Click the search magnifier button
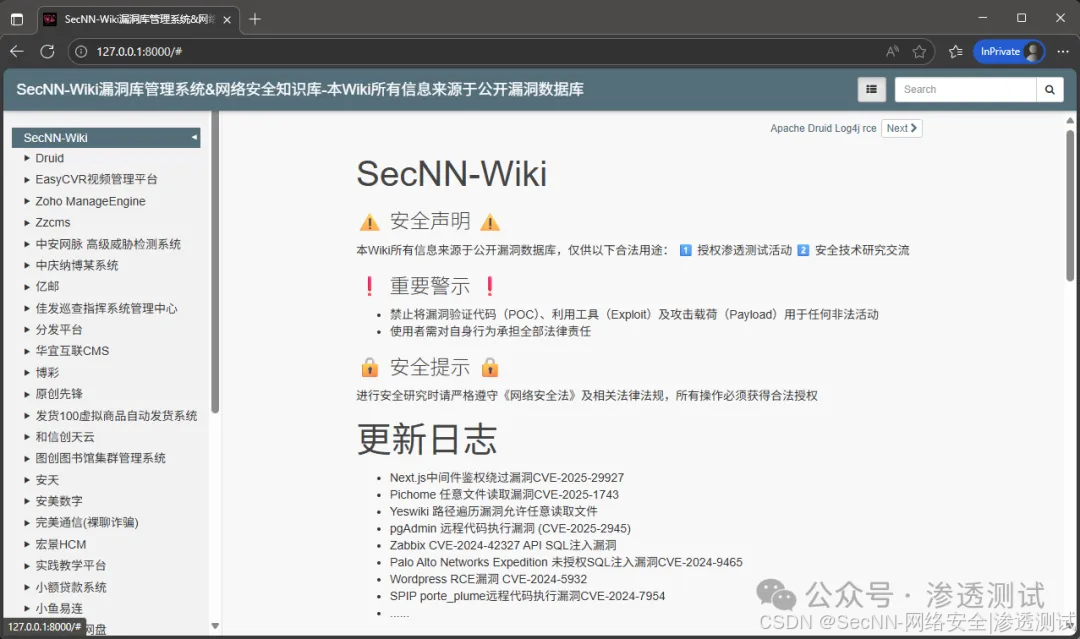 [1050, 90]
